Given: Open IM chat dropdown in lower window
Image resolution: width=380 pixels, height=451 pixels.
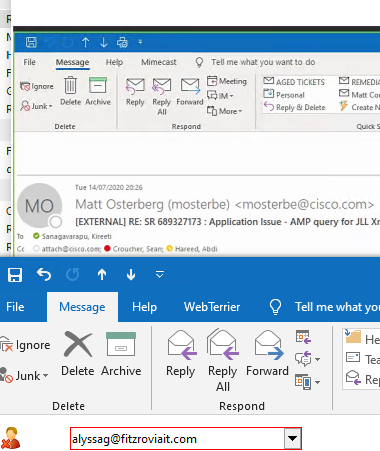Looking at the screenshot, I should [307, 359].
